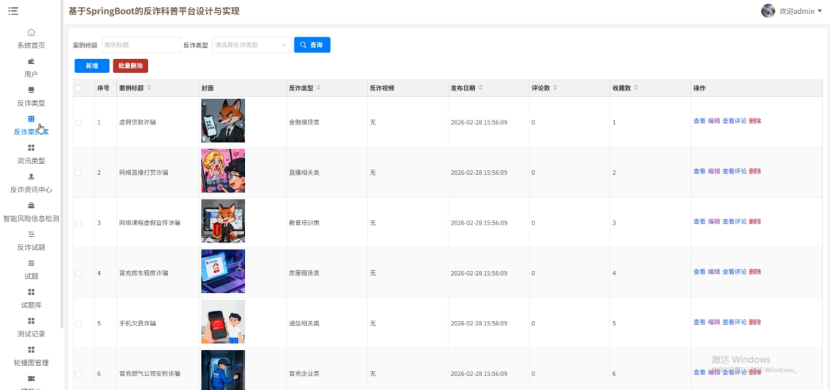Check the box for row 网络课程虚假宣传诈骗
This screenshot has width=830, height=390.
[x=78, y=223]
